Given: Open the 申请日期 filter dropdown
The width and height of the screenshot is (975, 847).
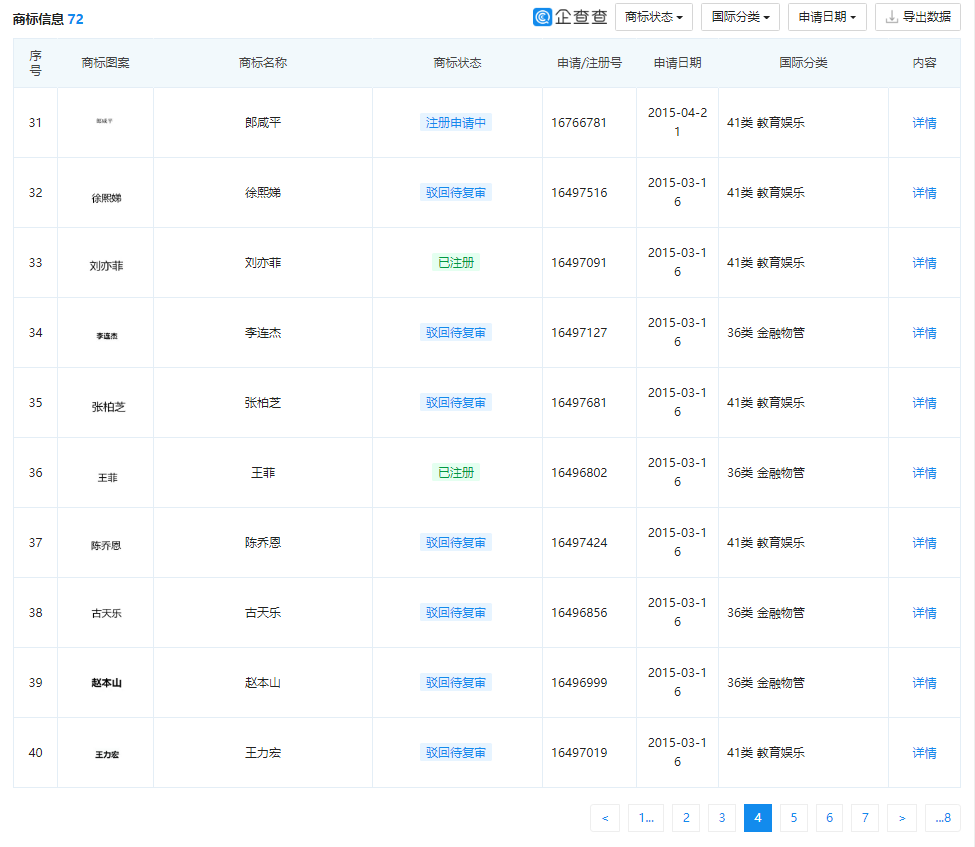Looking at the screenshot, I should tap(827, 17).
